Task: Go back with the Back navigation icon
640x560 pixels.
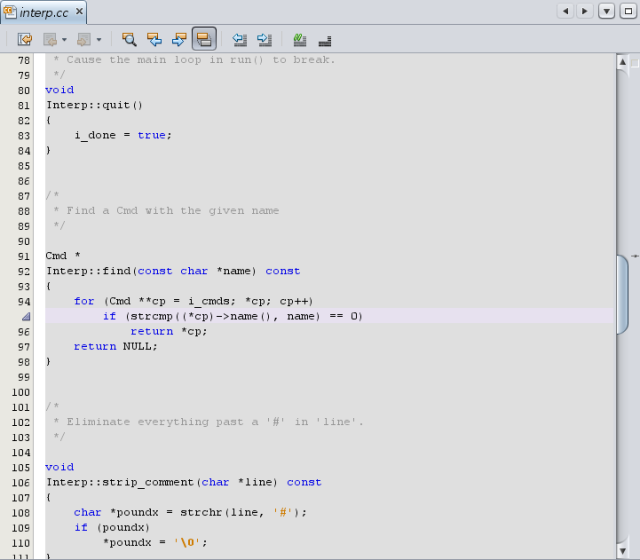Action: click(x=50, y=40)
